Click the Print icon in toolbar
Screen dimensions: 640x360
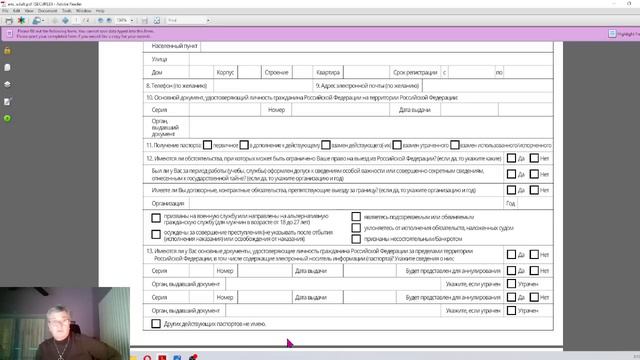[x=9, y=20]
